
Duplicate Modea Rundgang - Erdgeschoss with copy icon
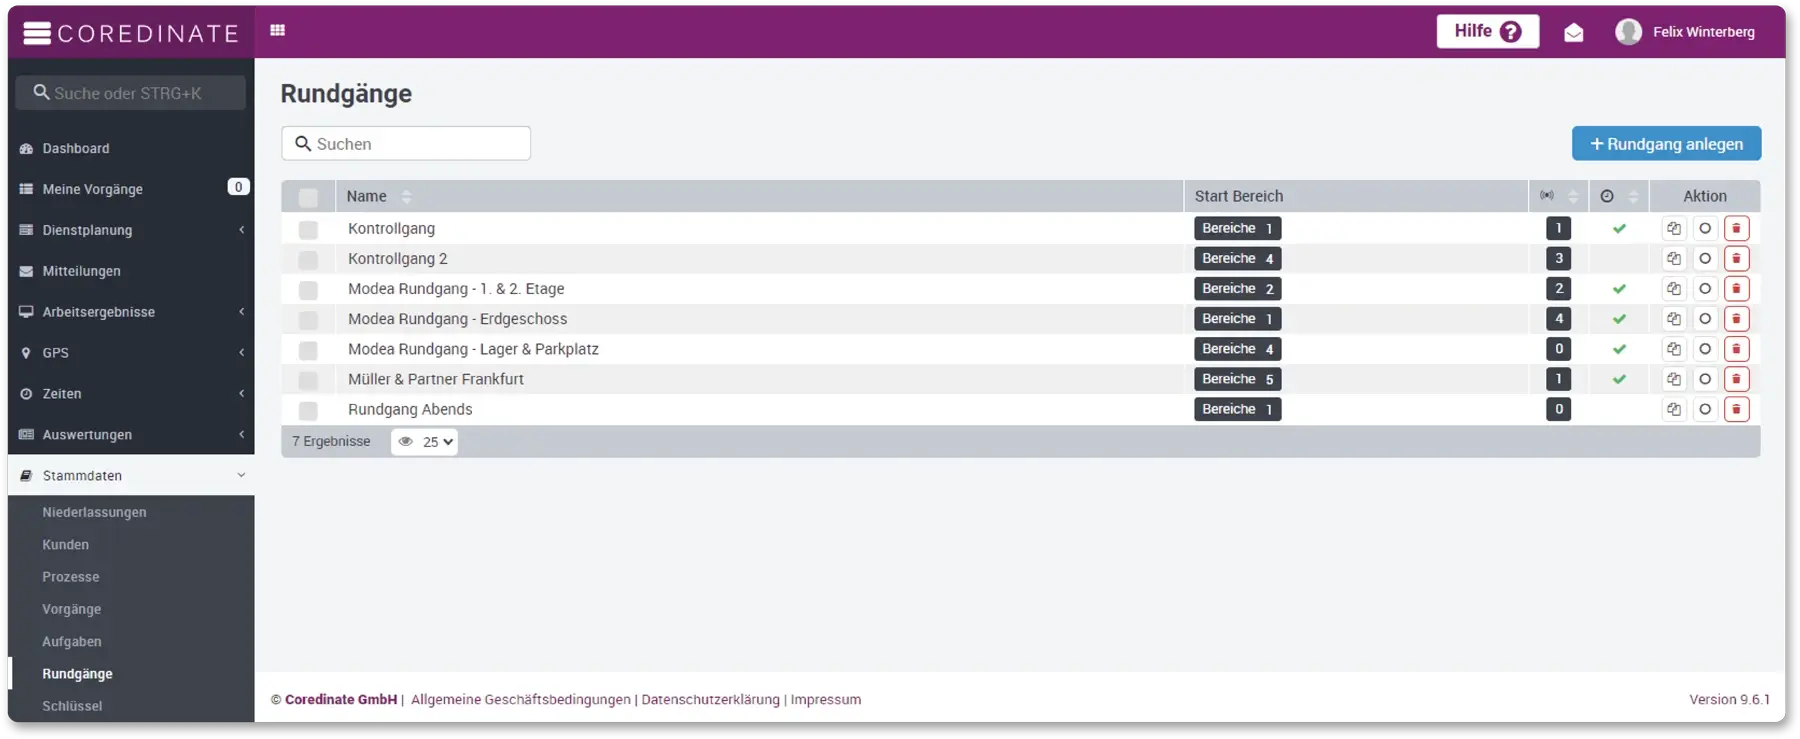coord(1673,319)
